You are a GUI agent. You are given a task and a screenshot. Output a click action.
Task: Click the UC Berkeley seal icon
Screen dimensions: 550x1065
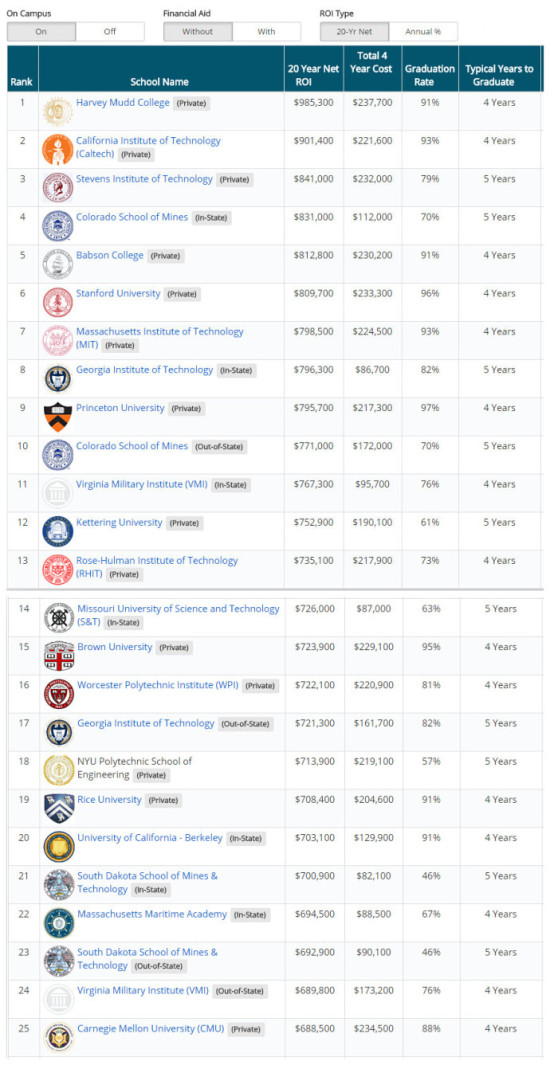pyautogui.click(x=59, y=846)
